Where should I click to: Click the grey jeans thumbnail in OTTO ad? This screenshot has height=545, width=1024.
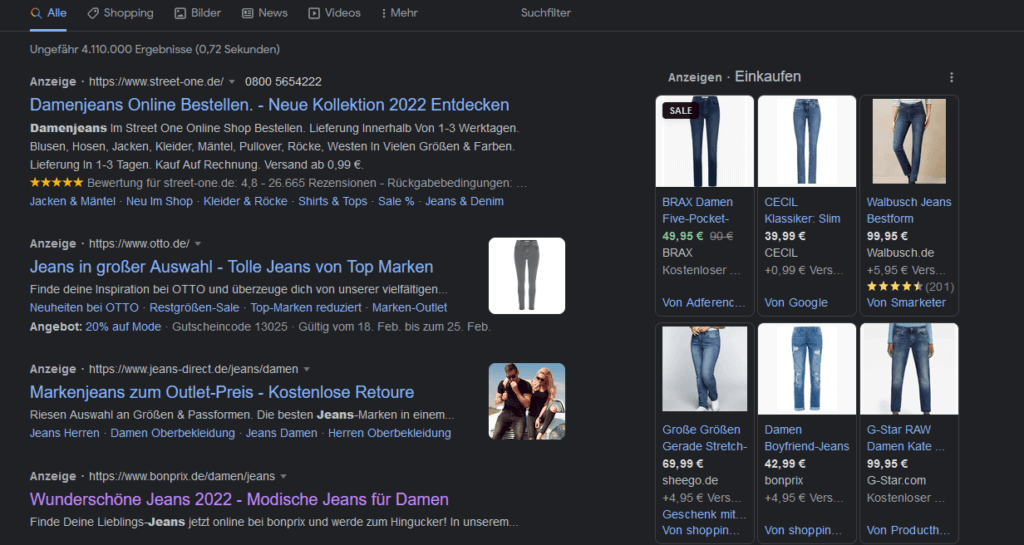526,275
